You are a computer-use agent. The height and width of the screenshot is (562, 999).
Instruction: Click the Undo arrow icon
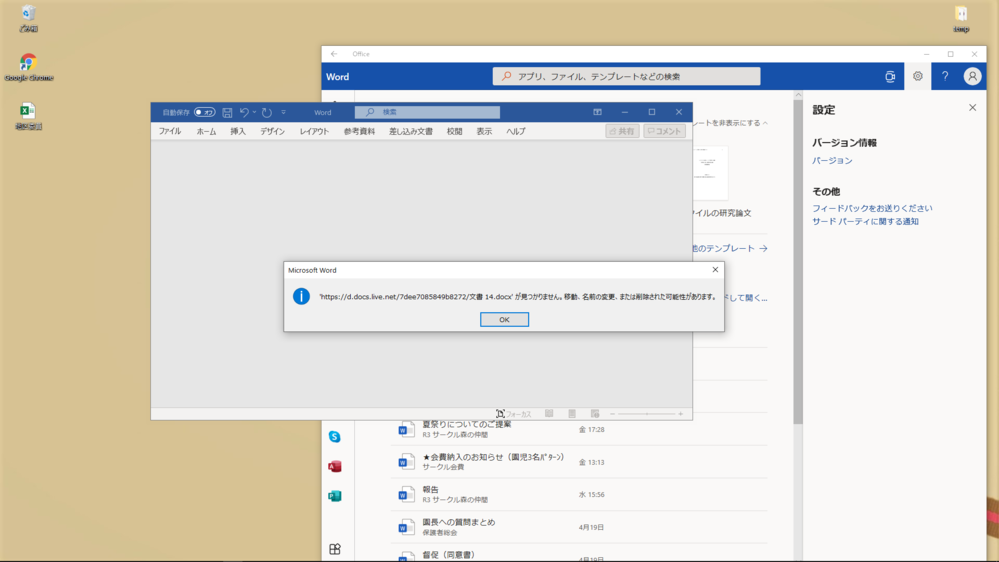tap(244, 112)
